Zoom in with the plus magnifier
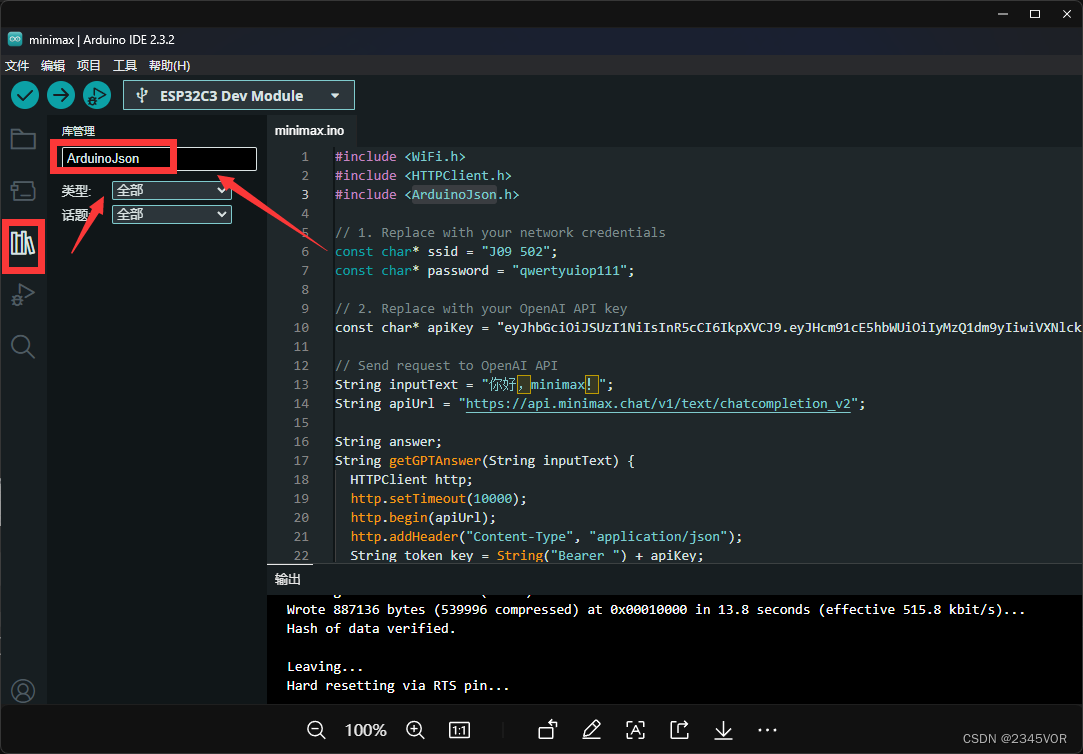Image resolution: width=1083 pixels, height=754 pixels. pos(416,730)
